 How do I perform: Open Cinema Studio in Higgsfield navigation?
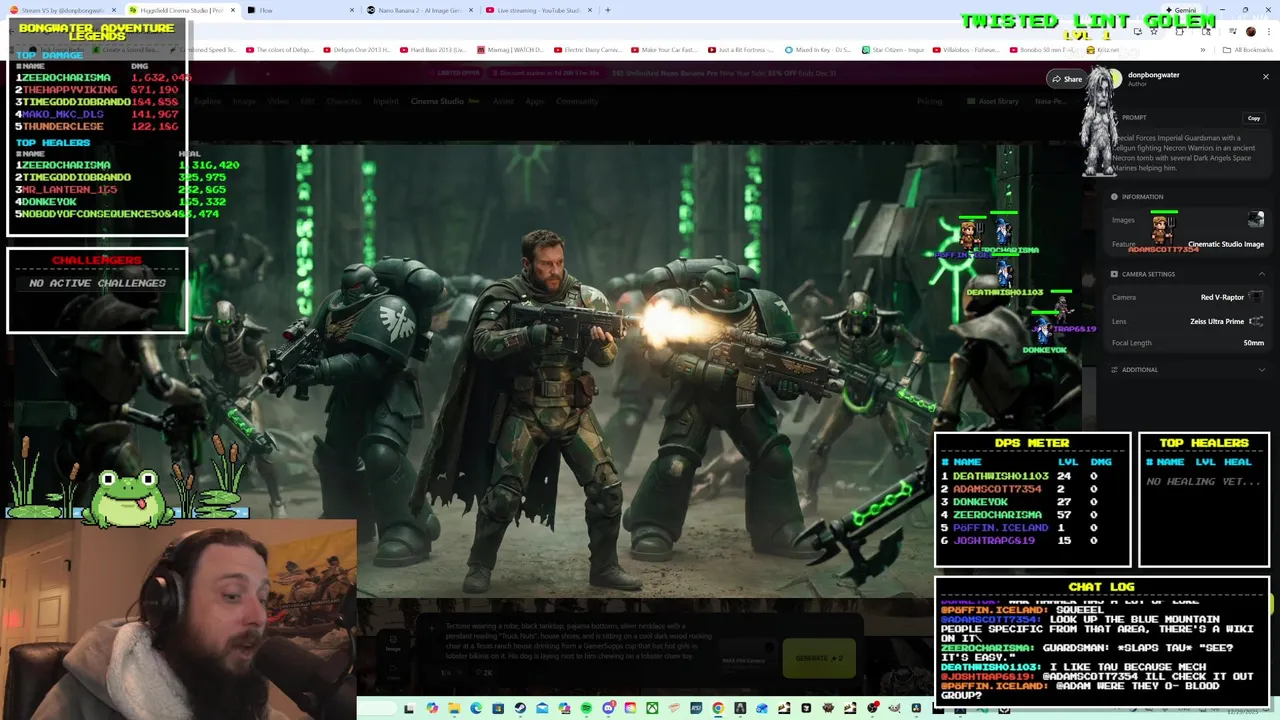(437, 101)
